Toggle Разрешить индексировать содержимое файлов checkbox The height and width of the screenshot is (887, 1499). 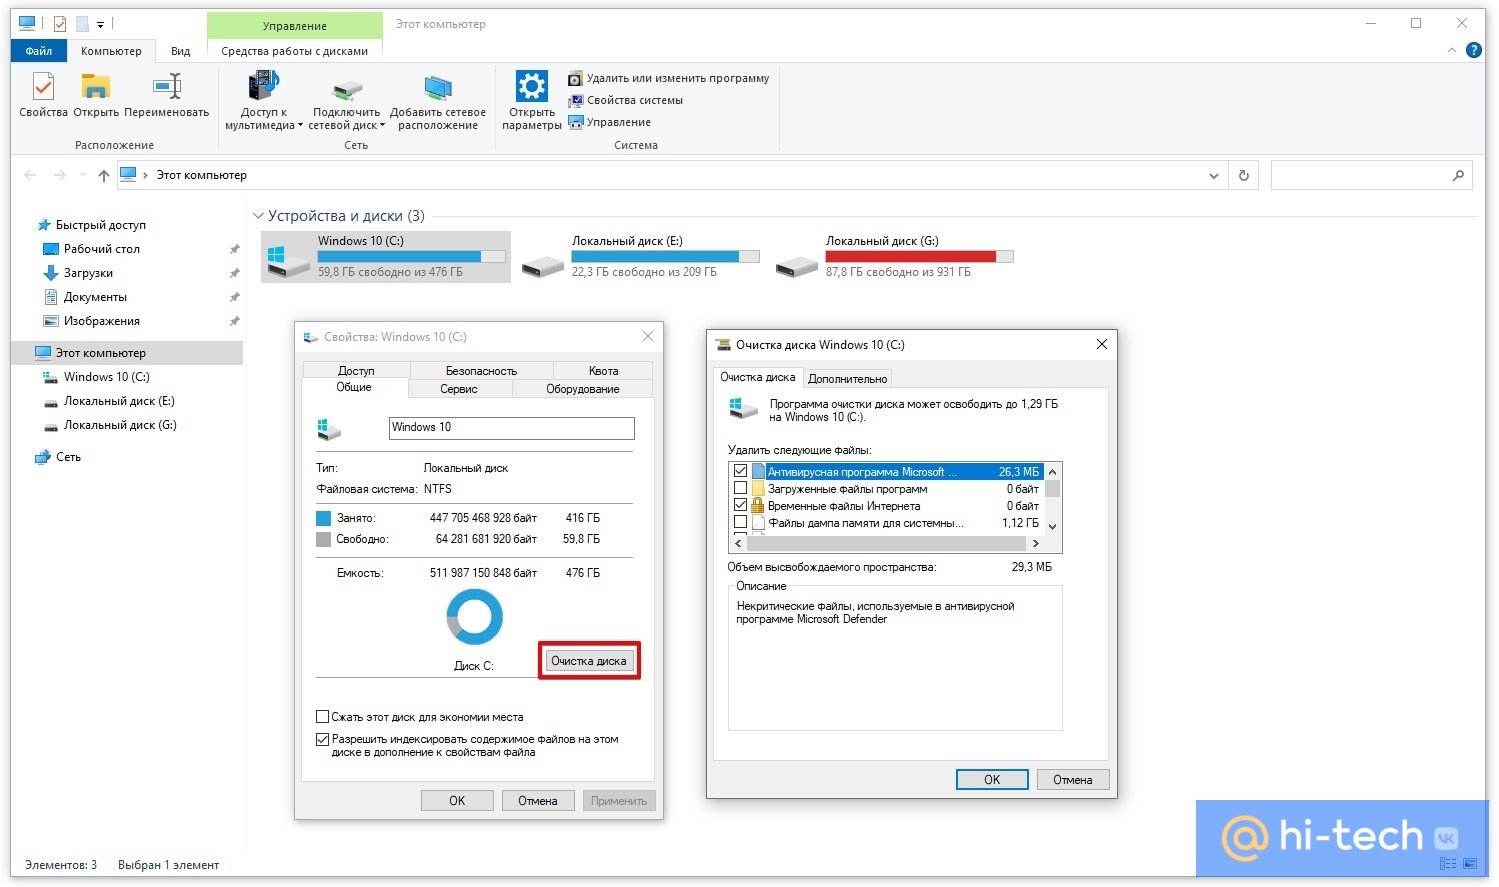click(322, 740)
